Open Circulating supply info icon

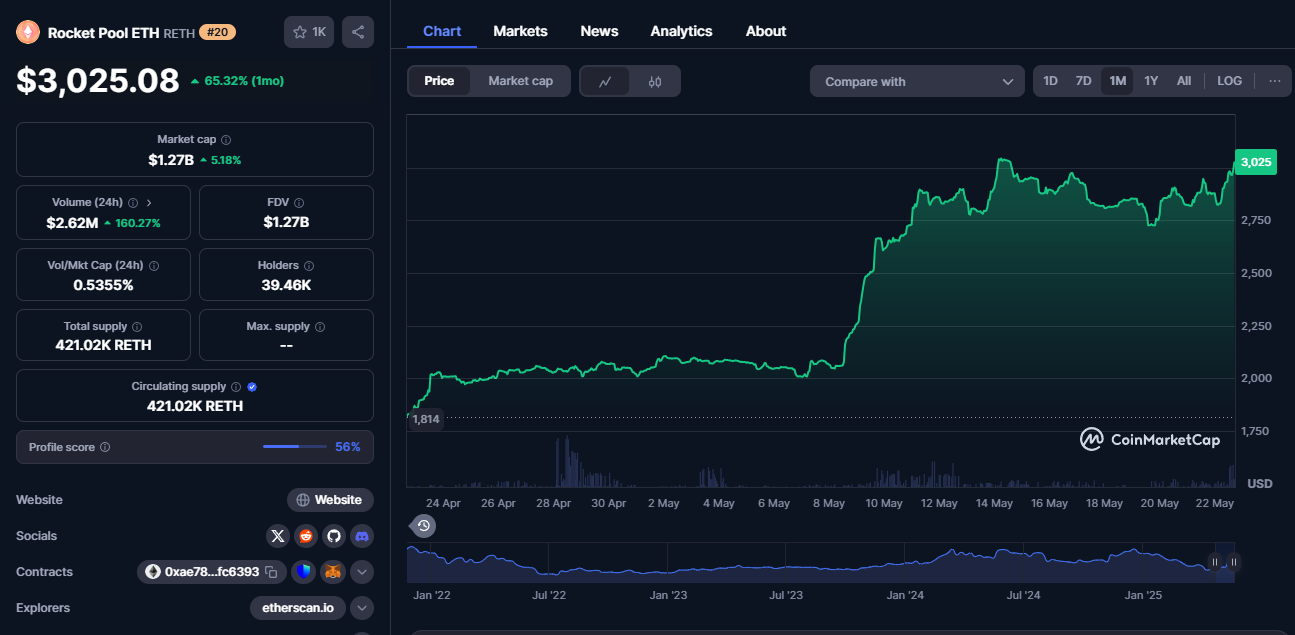pos(236,387)
